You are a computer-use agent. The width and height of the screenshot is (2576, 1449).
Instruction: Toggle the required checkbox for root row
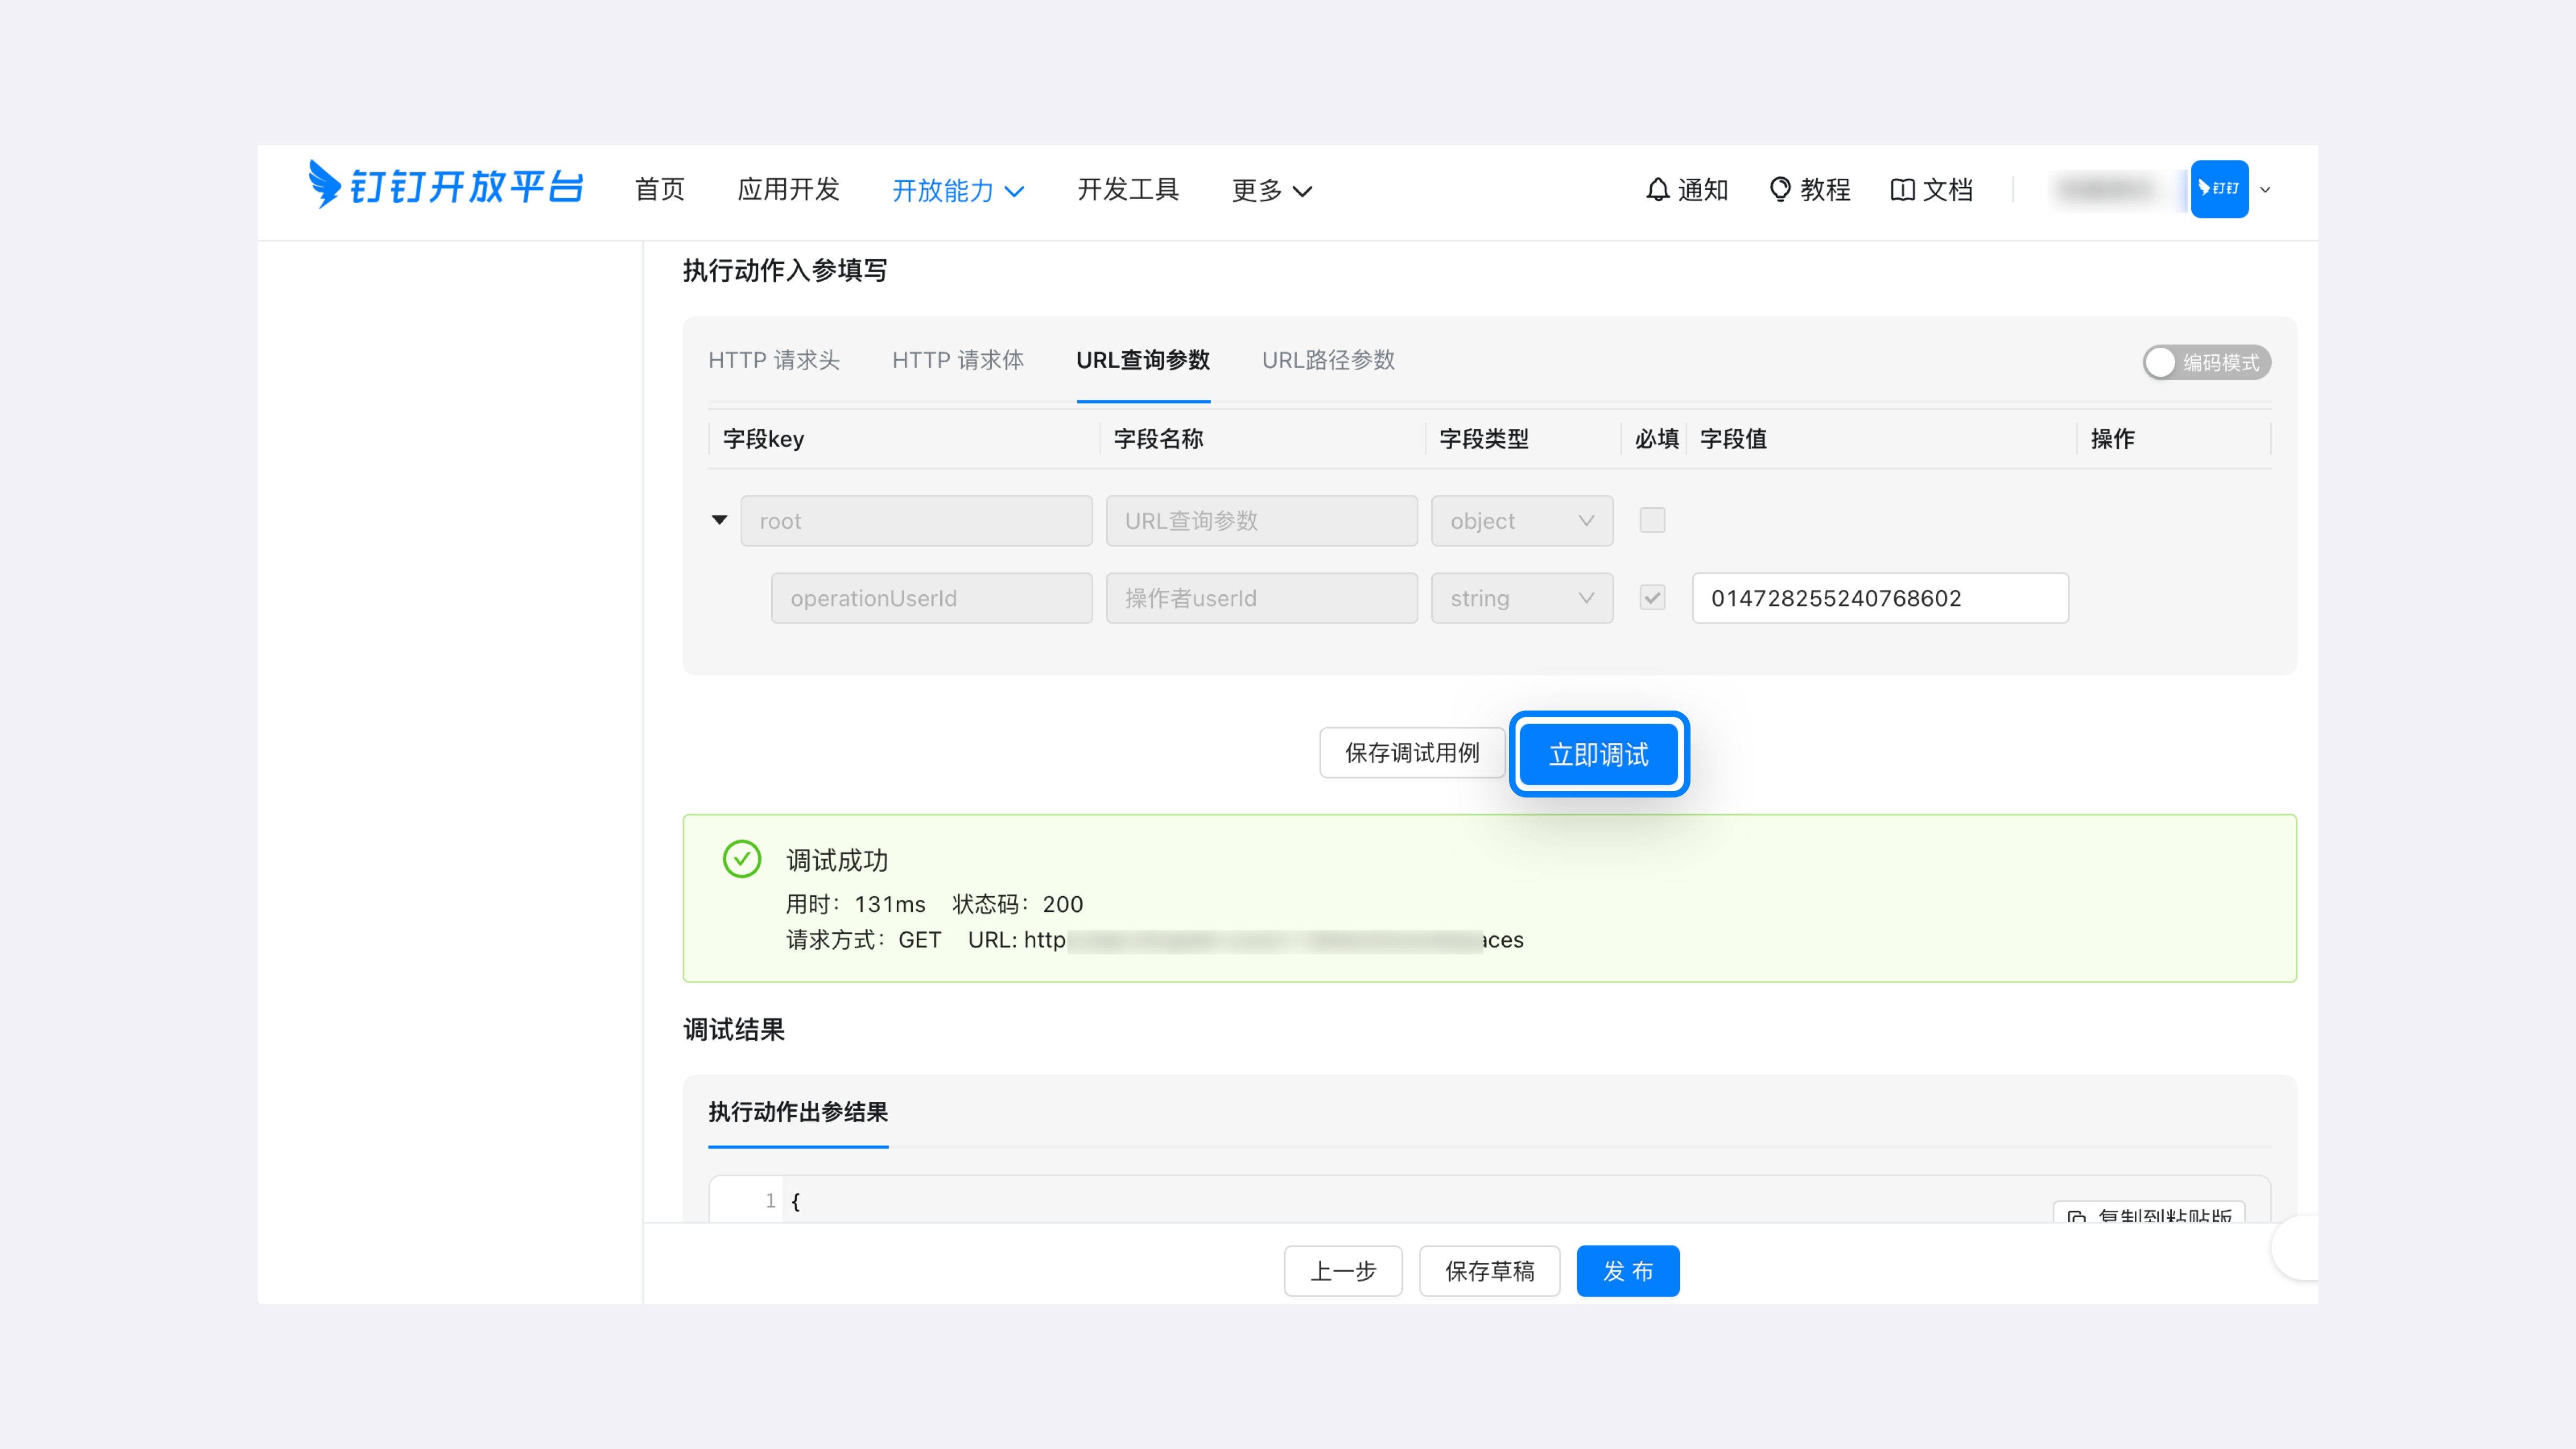pos(1652,520)
